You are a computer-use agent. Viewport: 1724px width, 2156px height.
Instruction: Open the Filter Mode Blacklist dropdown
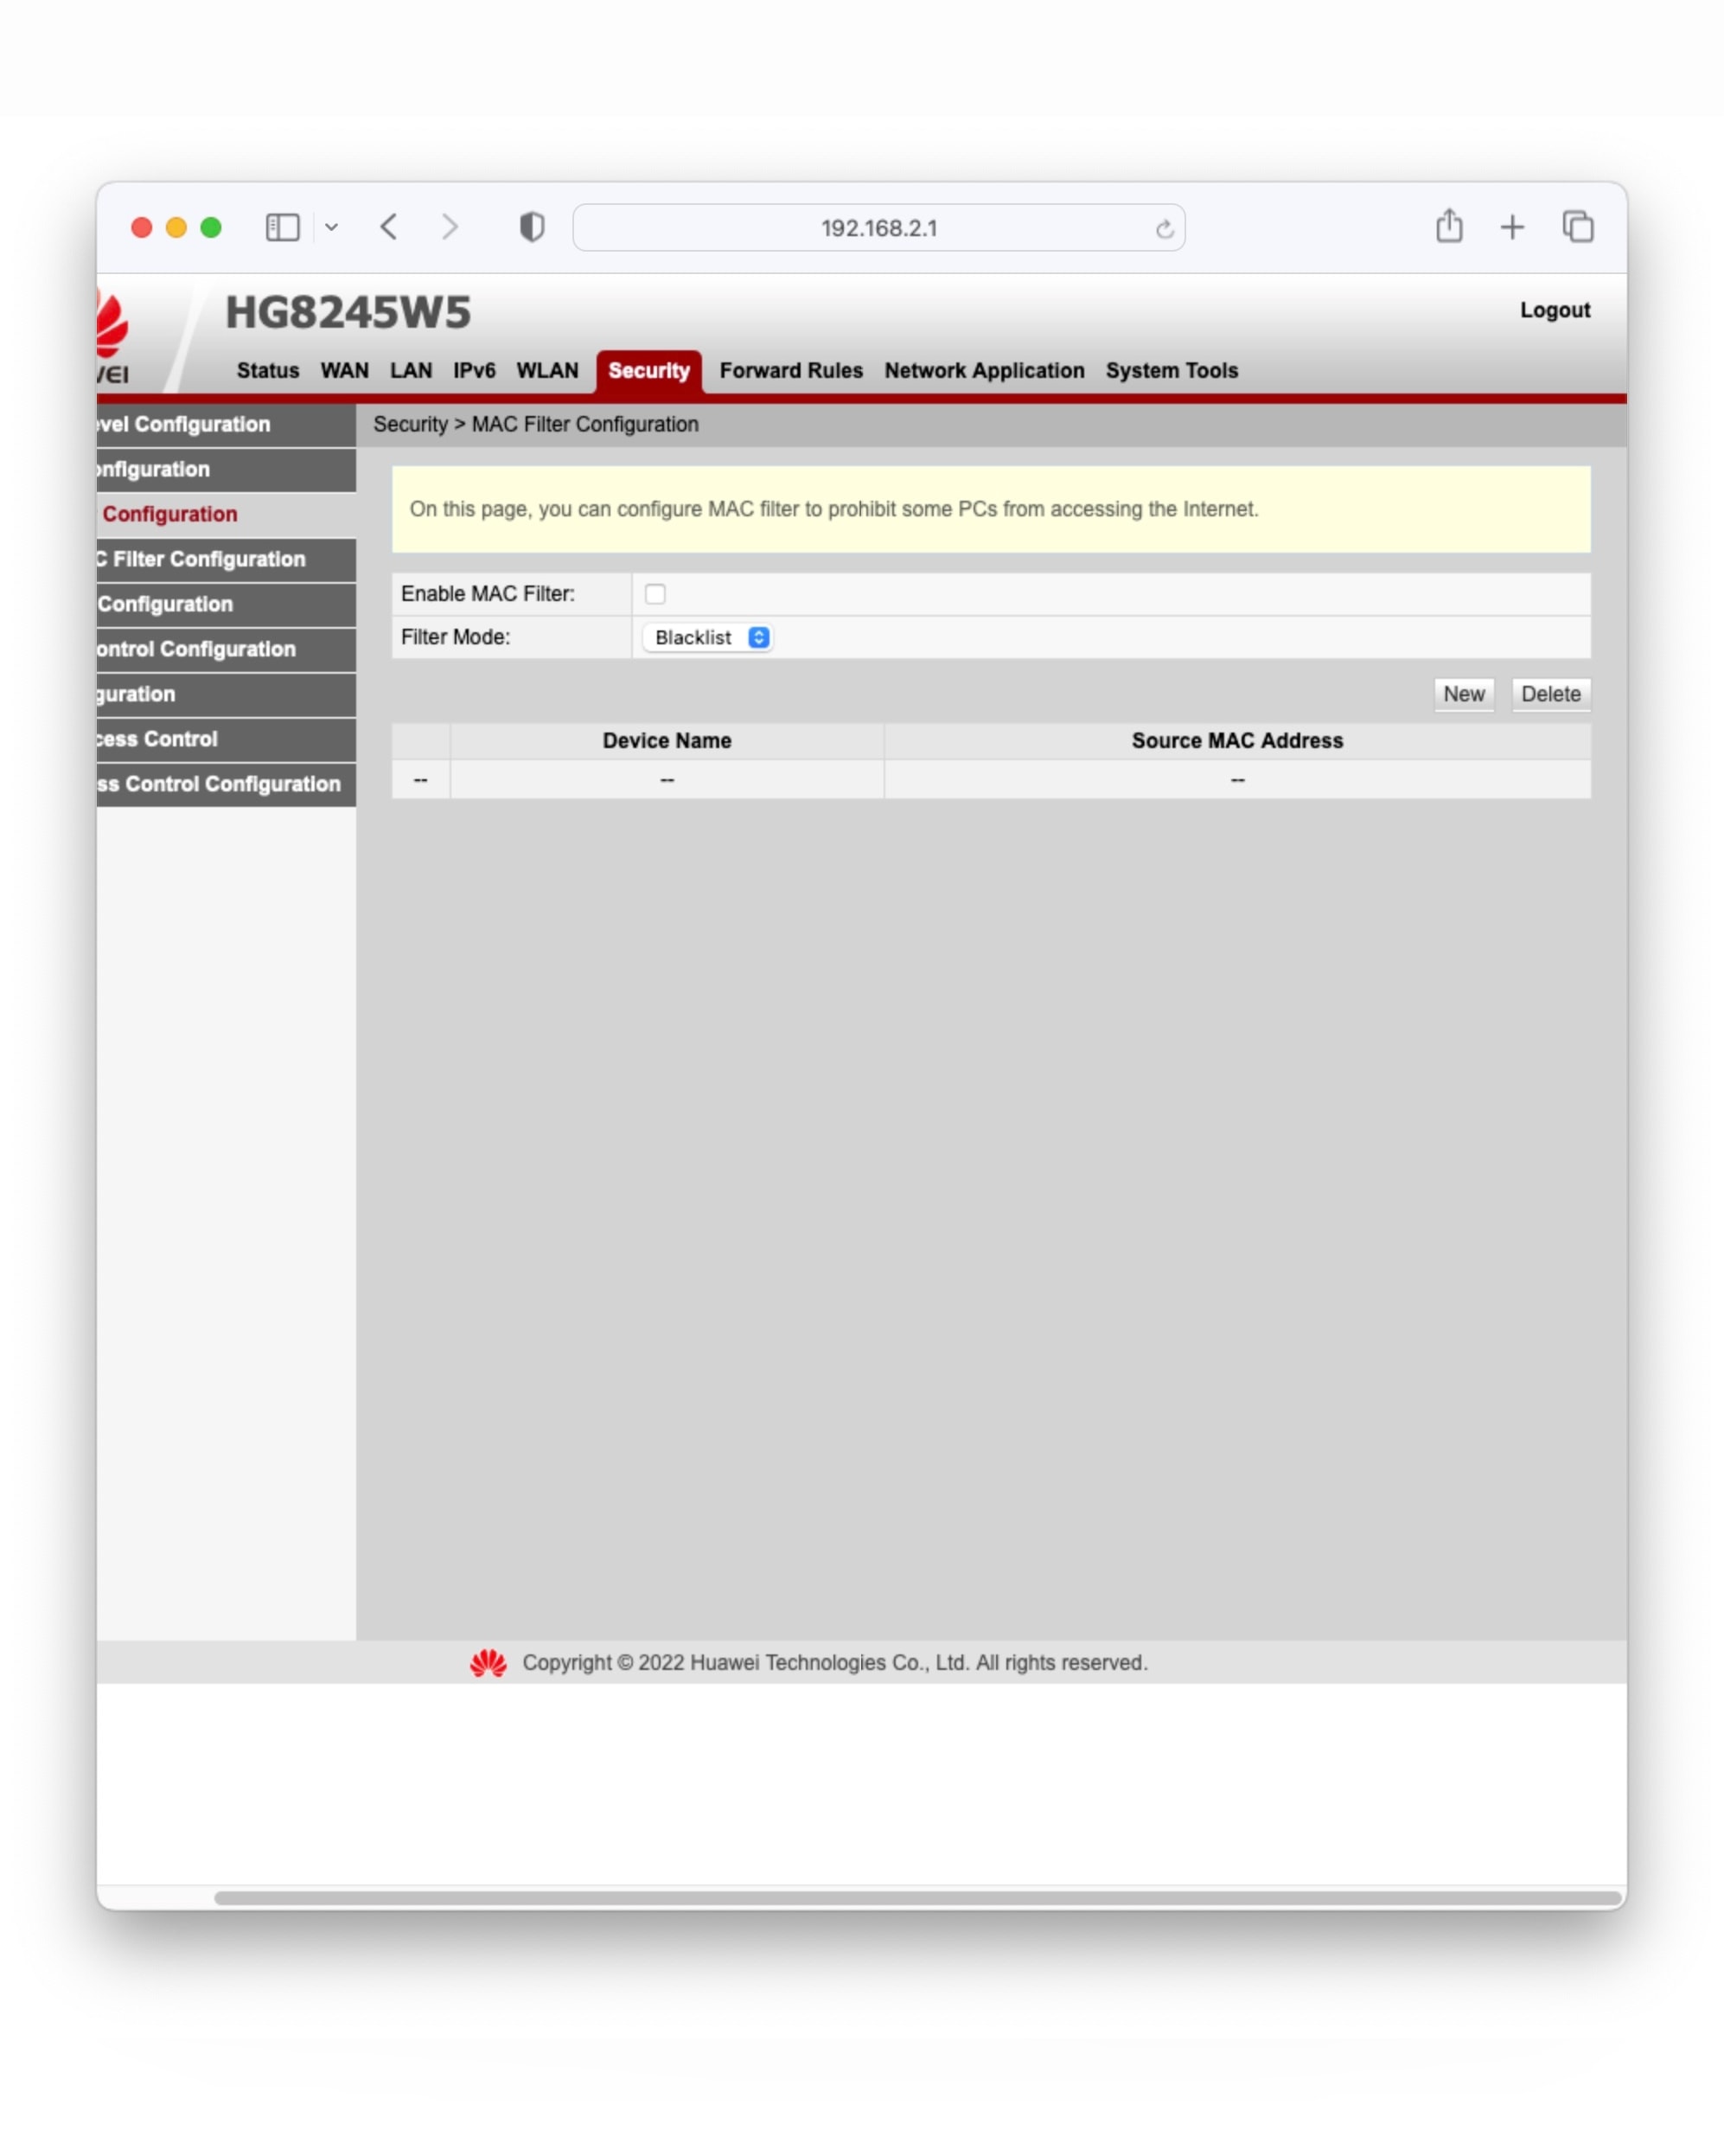pyautogui.click(x=708, y=637)
